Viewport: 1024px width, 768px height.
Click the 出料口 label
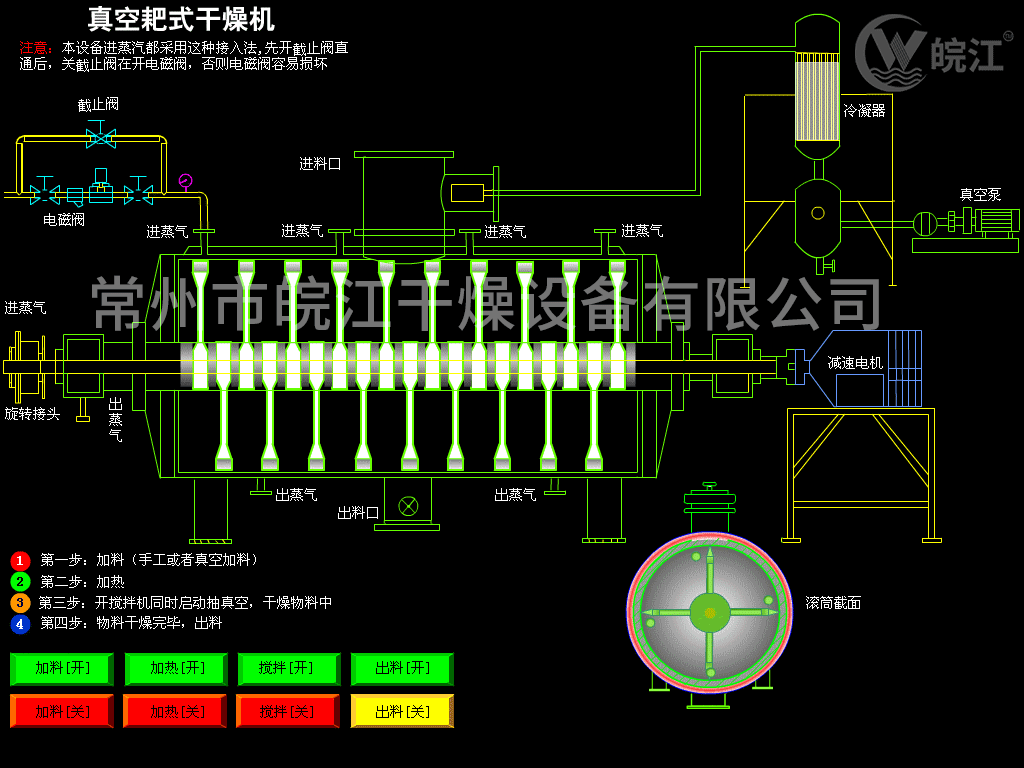(358, 513)
